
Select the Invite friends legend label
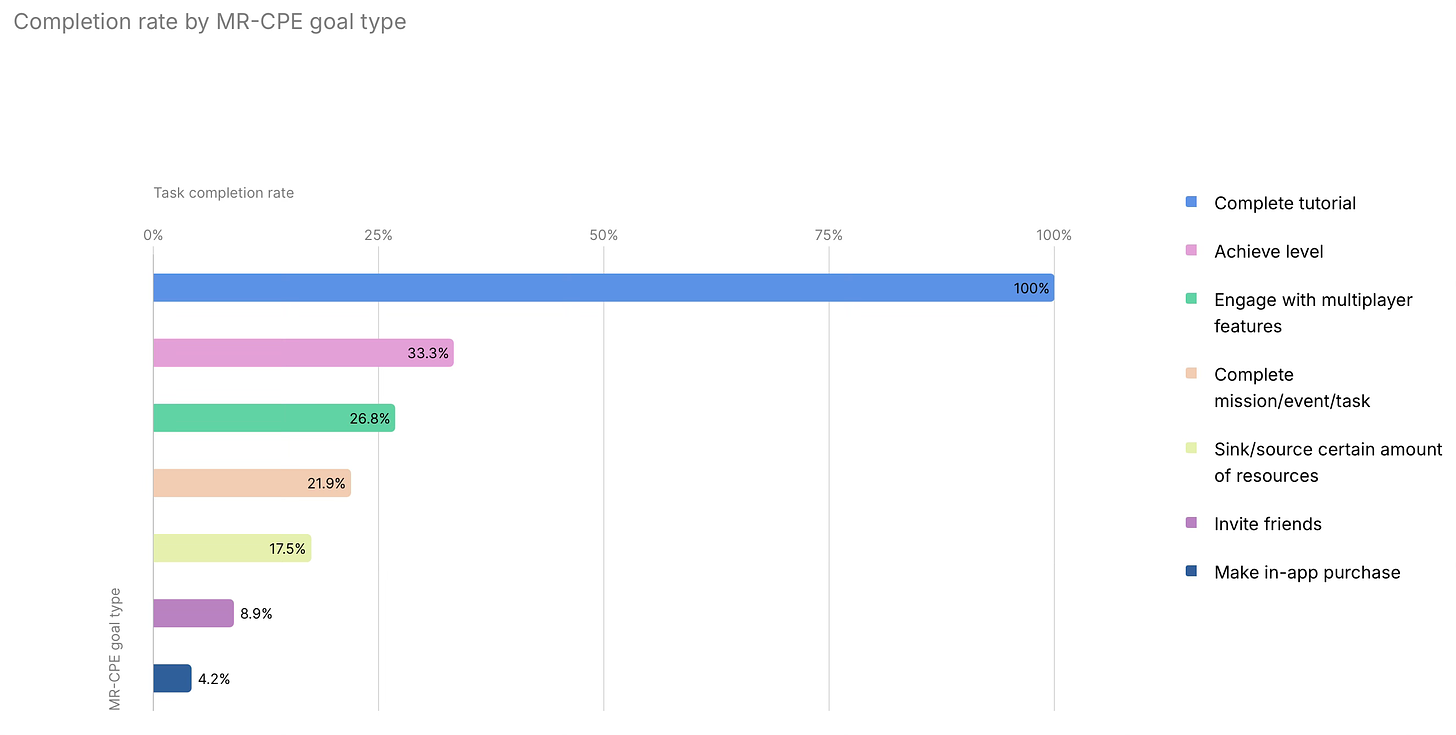(1267, 524)
